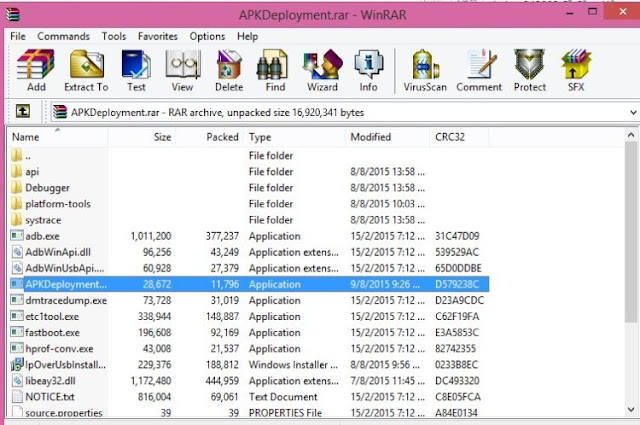Sort by the Name column header
Viewport: 640px width, 425px height.
coord(58,137)
